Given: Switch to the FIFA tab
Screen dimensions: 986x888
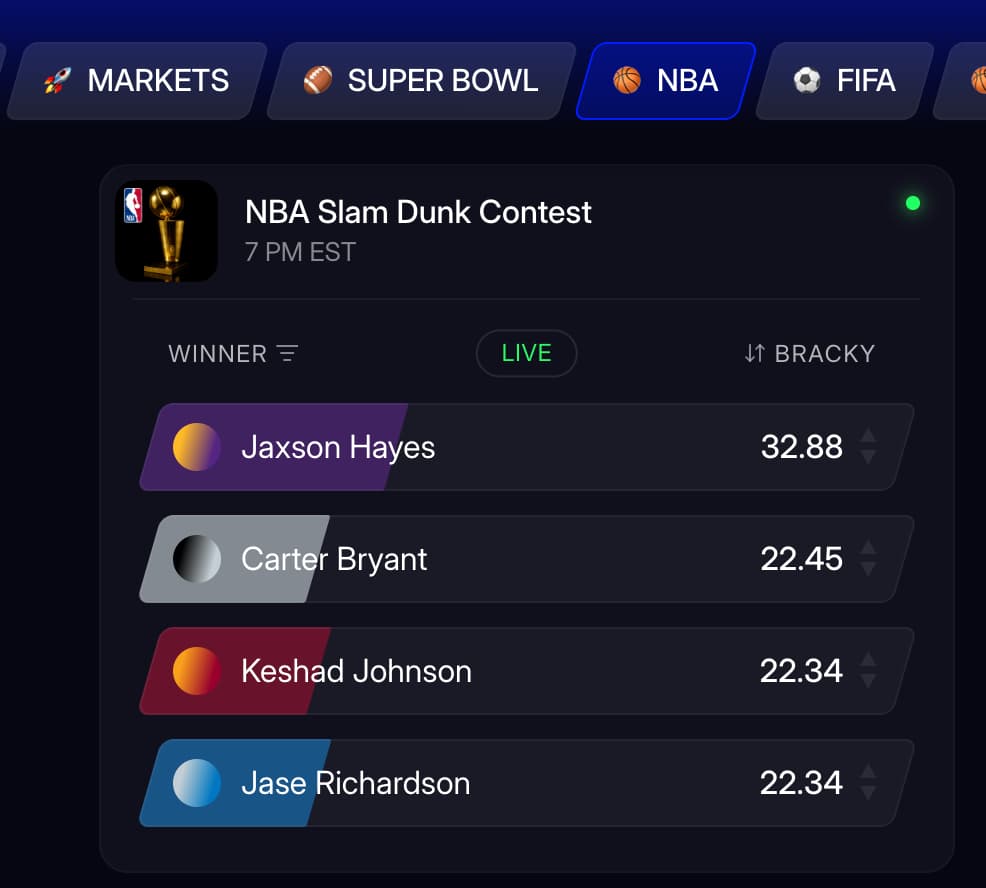Looking at the screenshot, I should tap(845, 81).
